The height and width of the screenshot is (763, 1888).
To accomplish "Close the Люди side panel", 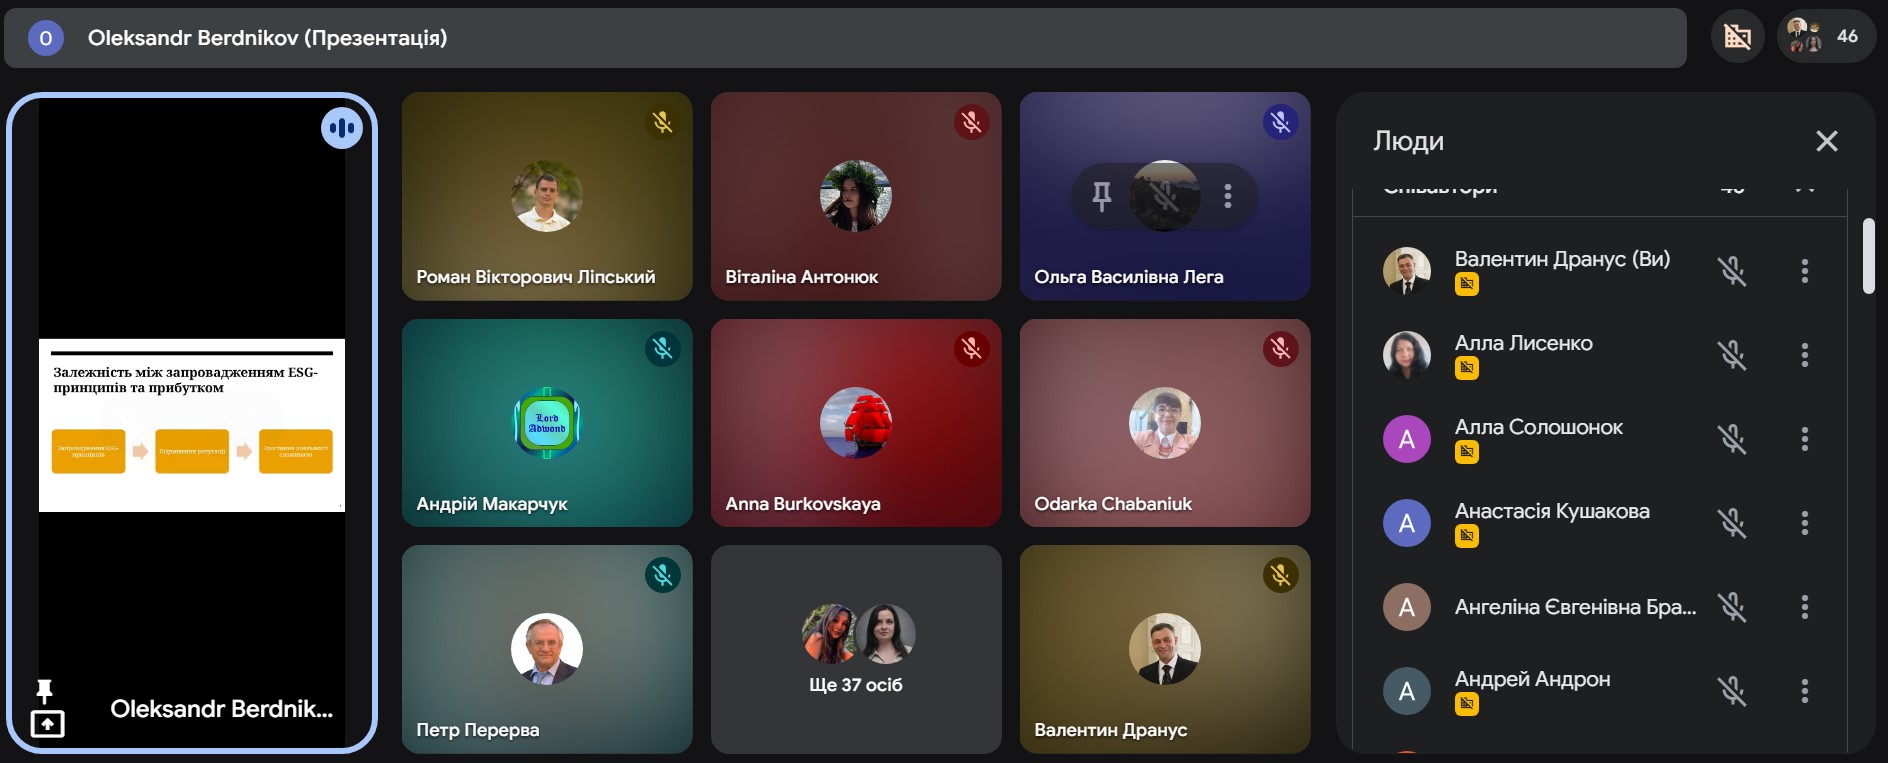I will click(1827, 141).
